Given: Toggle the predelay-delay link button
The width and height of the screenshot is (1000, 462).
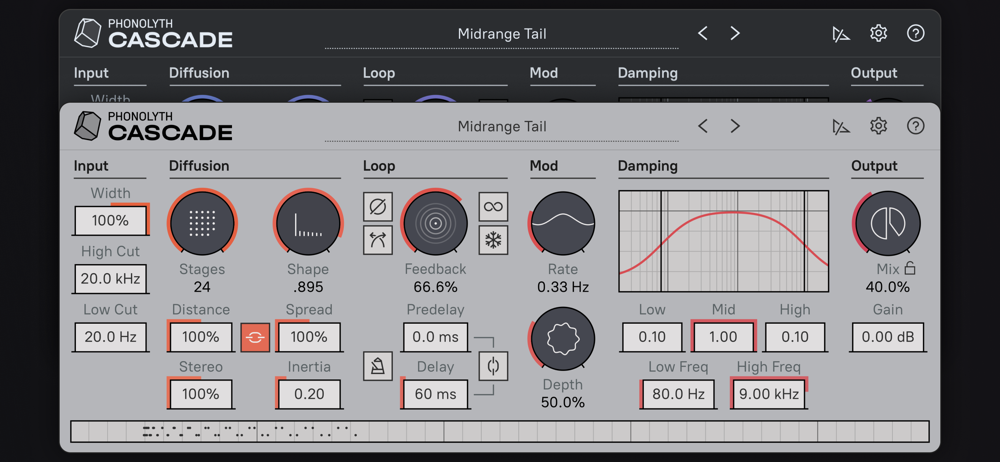Looking at the screenshot, I should 494,366.
